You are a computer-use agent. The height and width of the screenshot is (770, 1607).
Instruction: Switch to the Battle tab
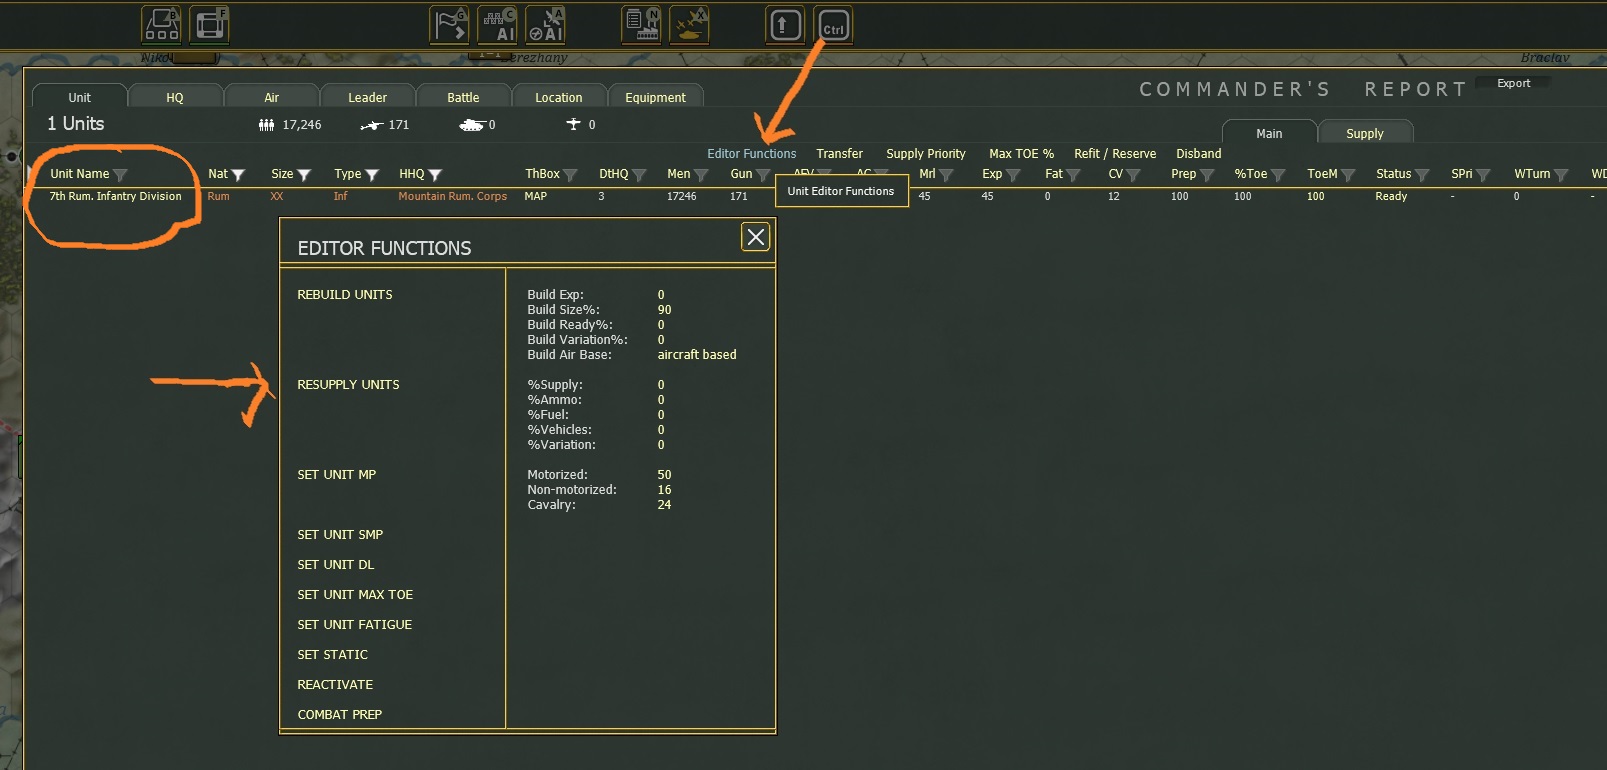point(463,97)
